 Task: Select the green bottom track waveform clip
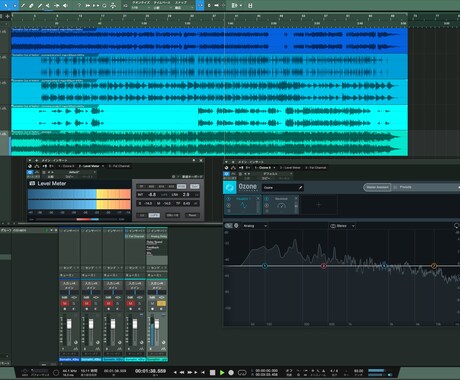(x=210, y=143)
